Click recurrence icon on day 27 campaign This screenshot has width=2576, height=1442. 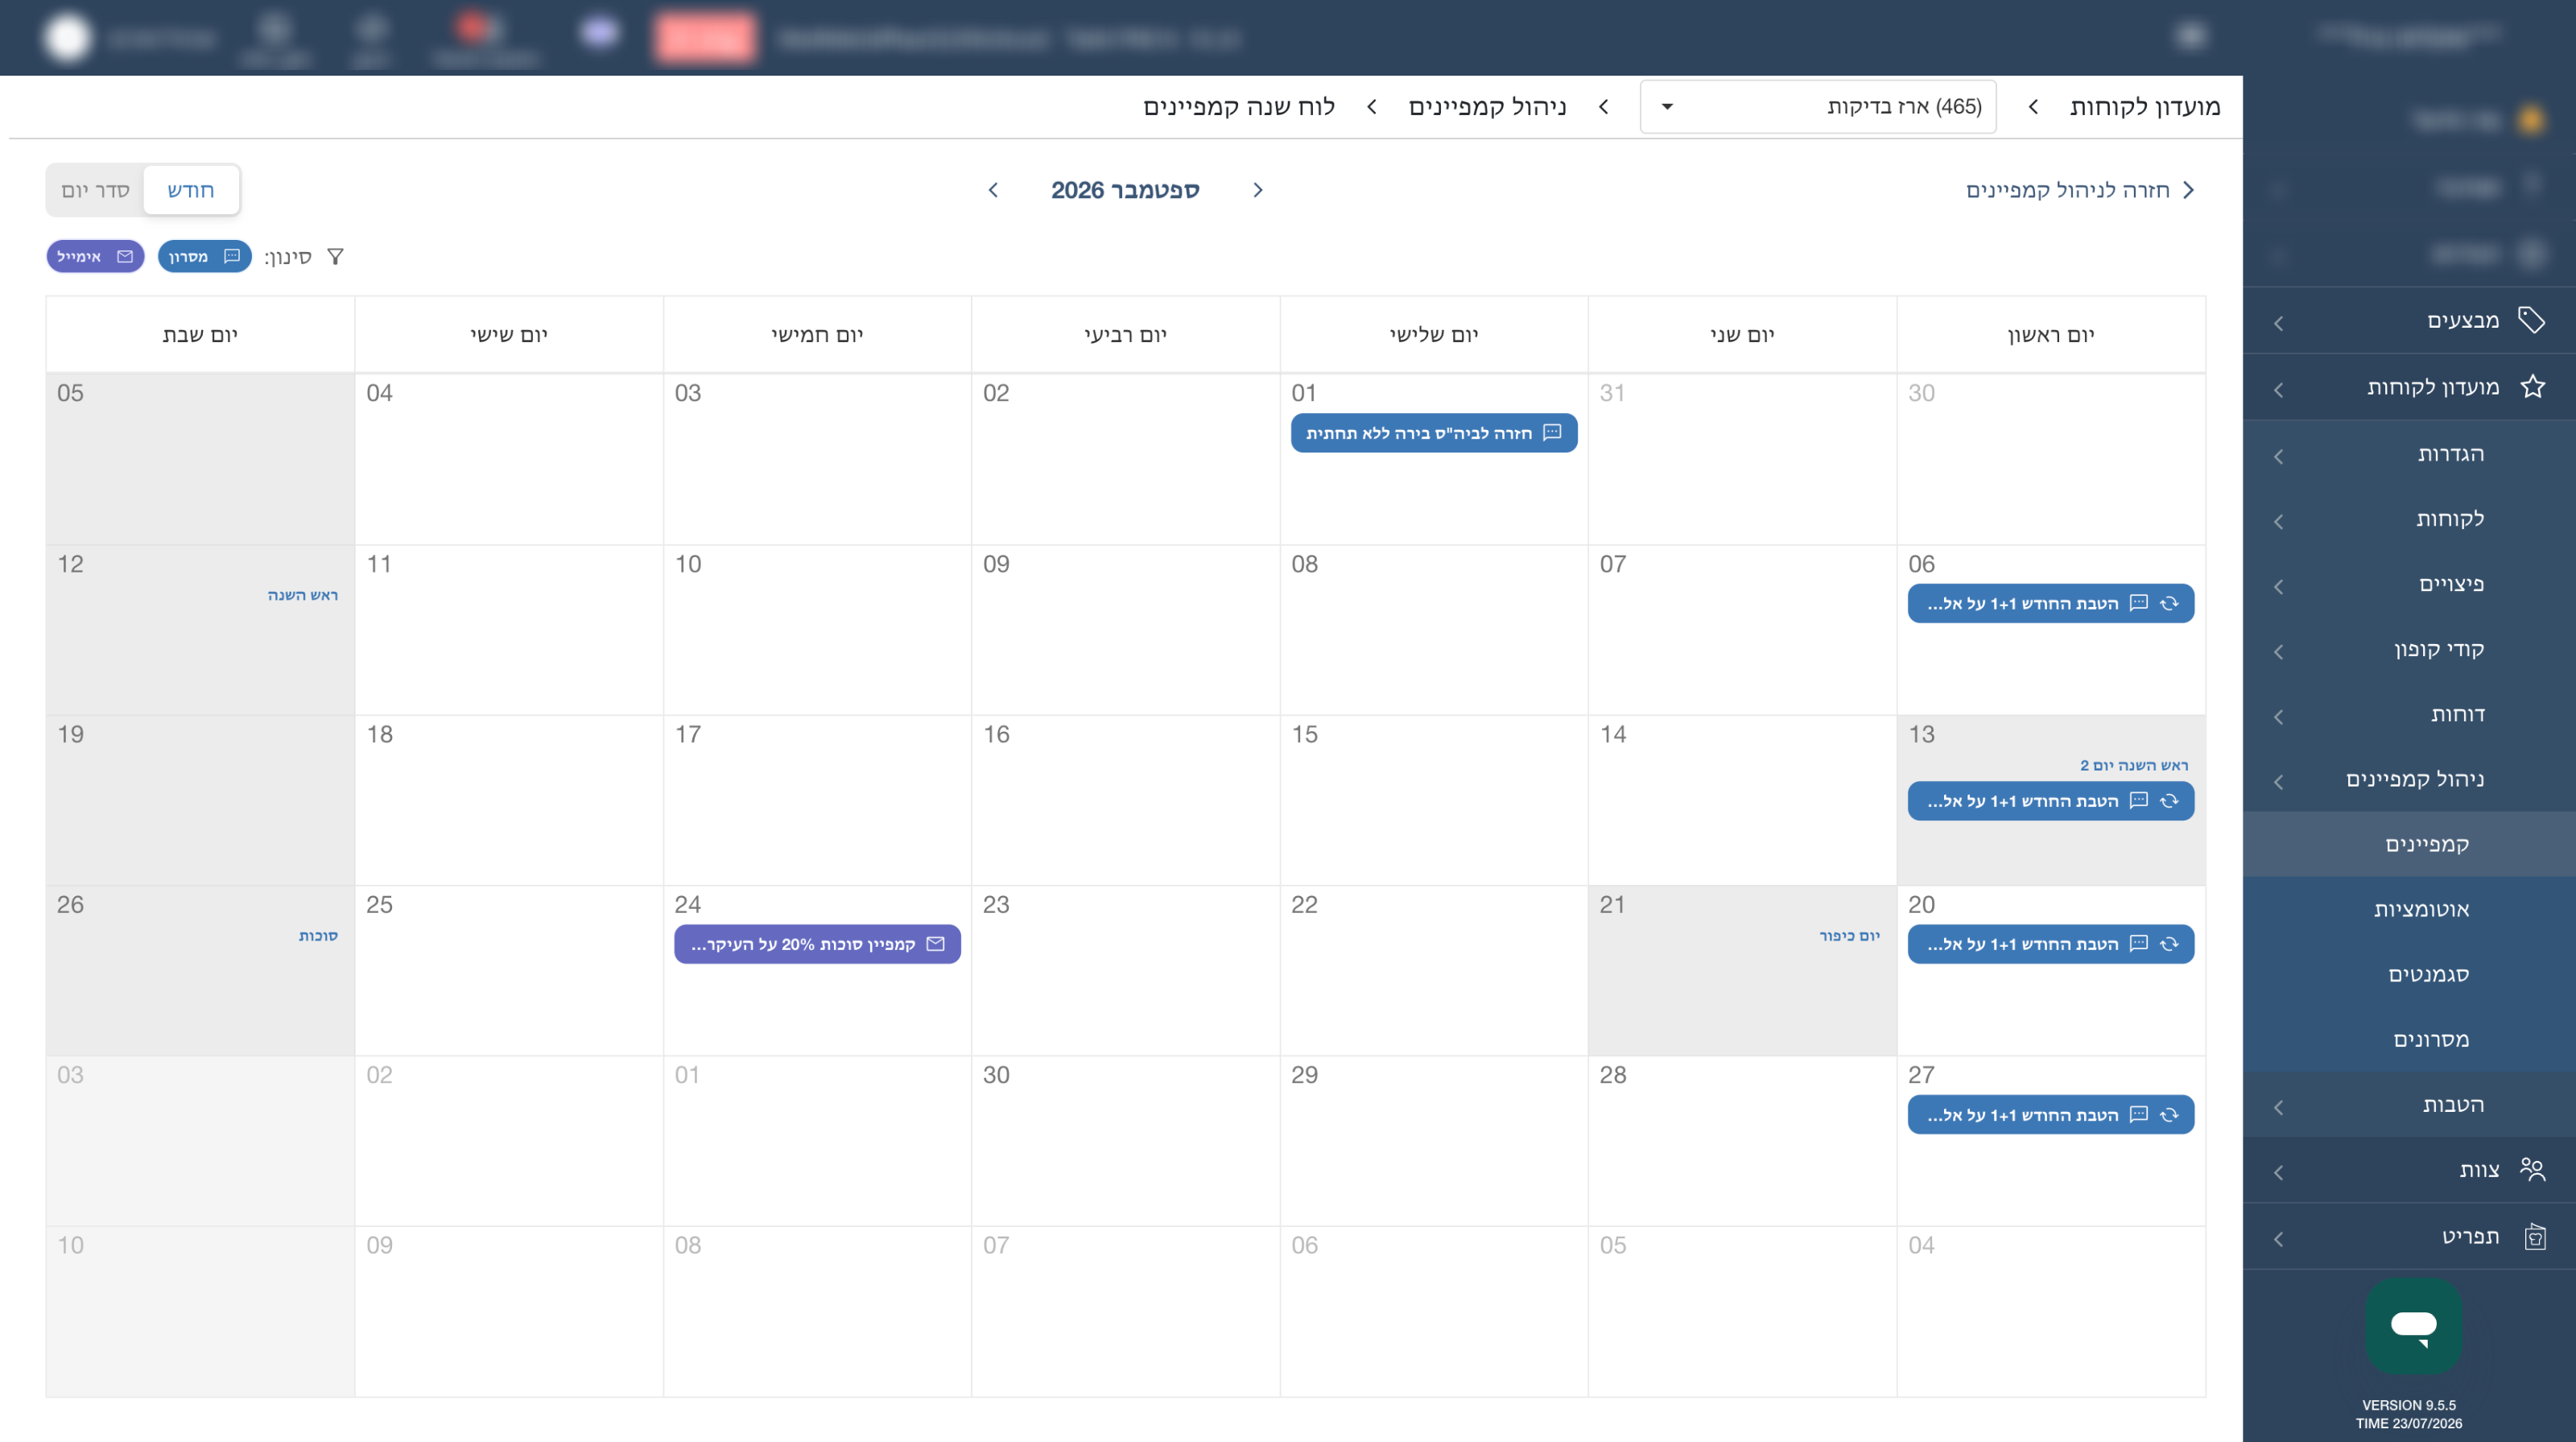2169,1115
